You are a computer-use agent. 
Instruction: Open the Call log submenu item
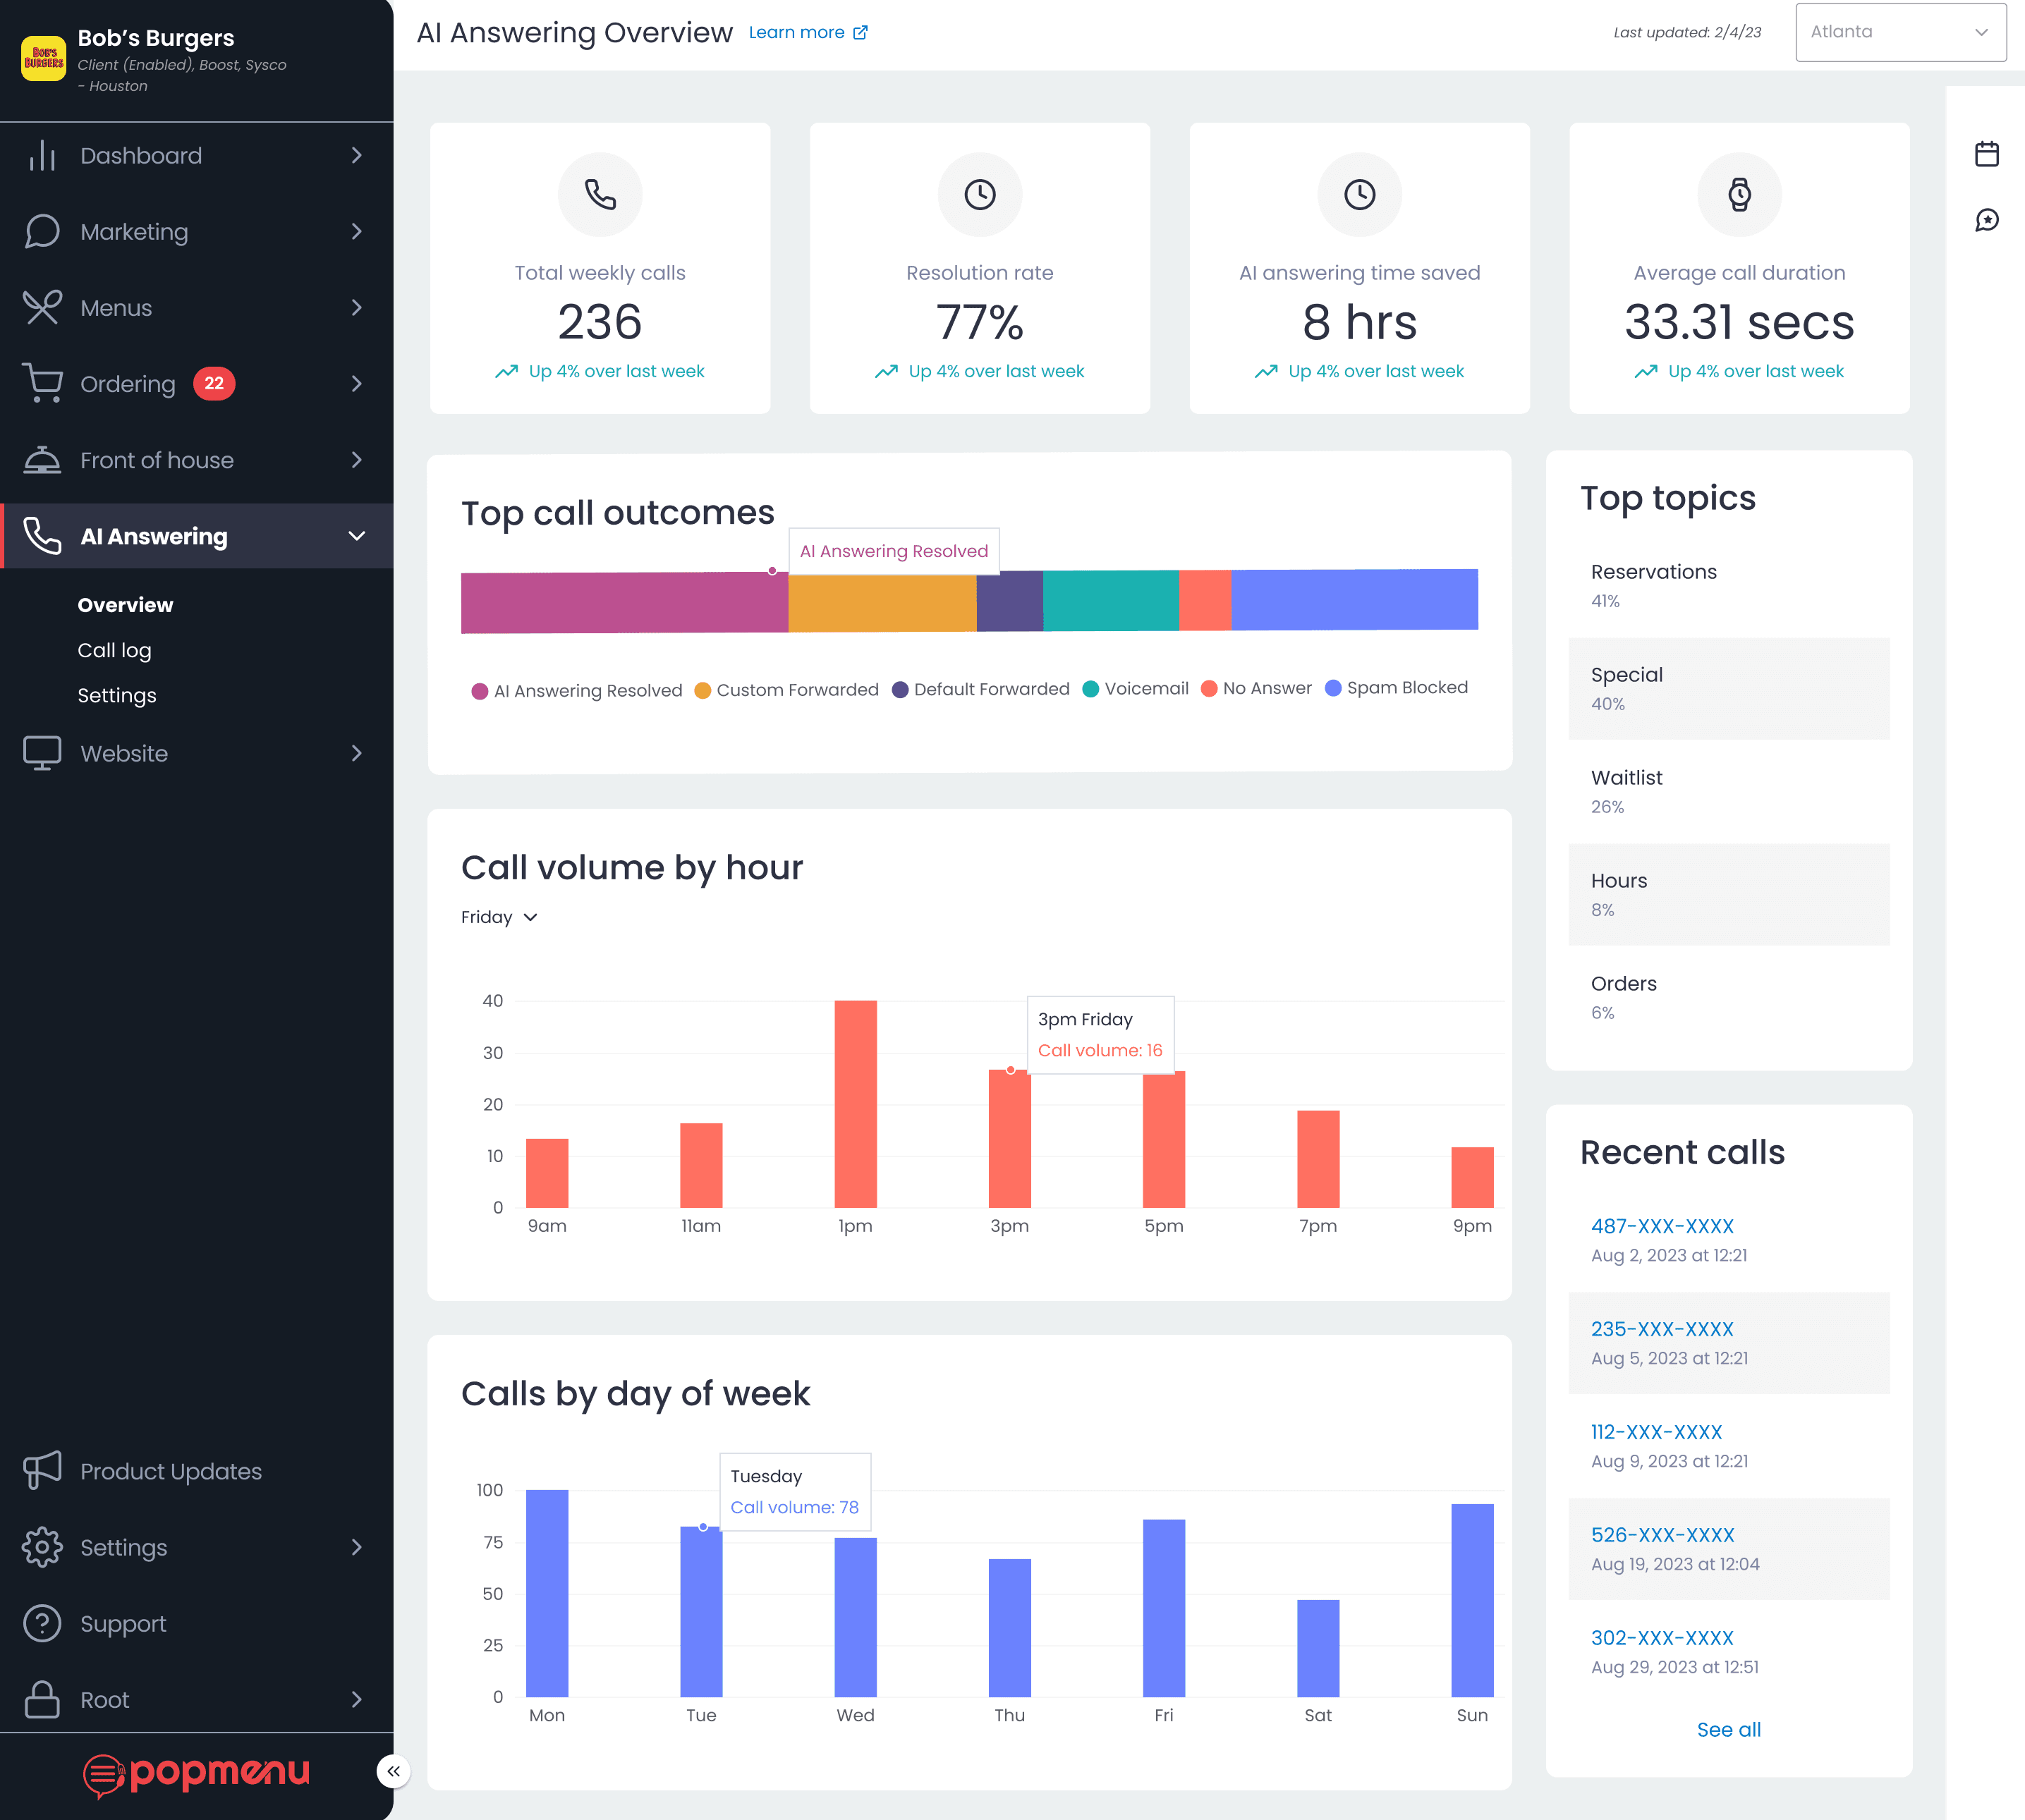[114, 650]
